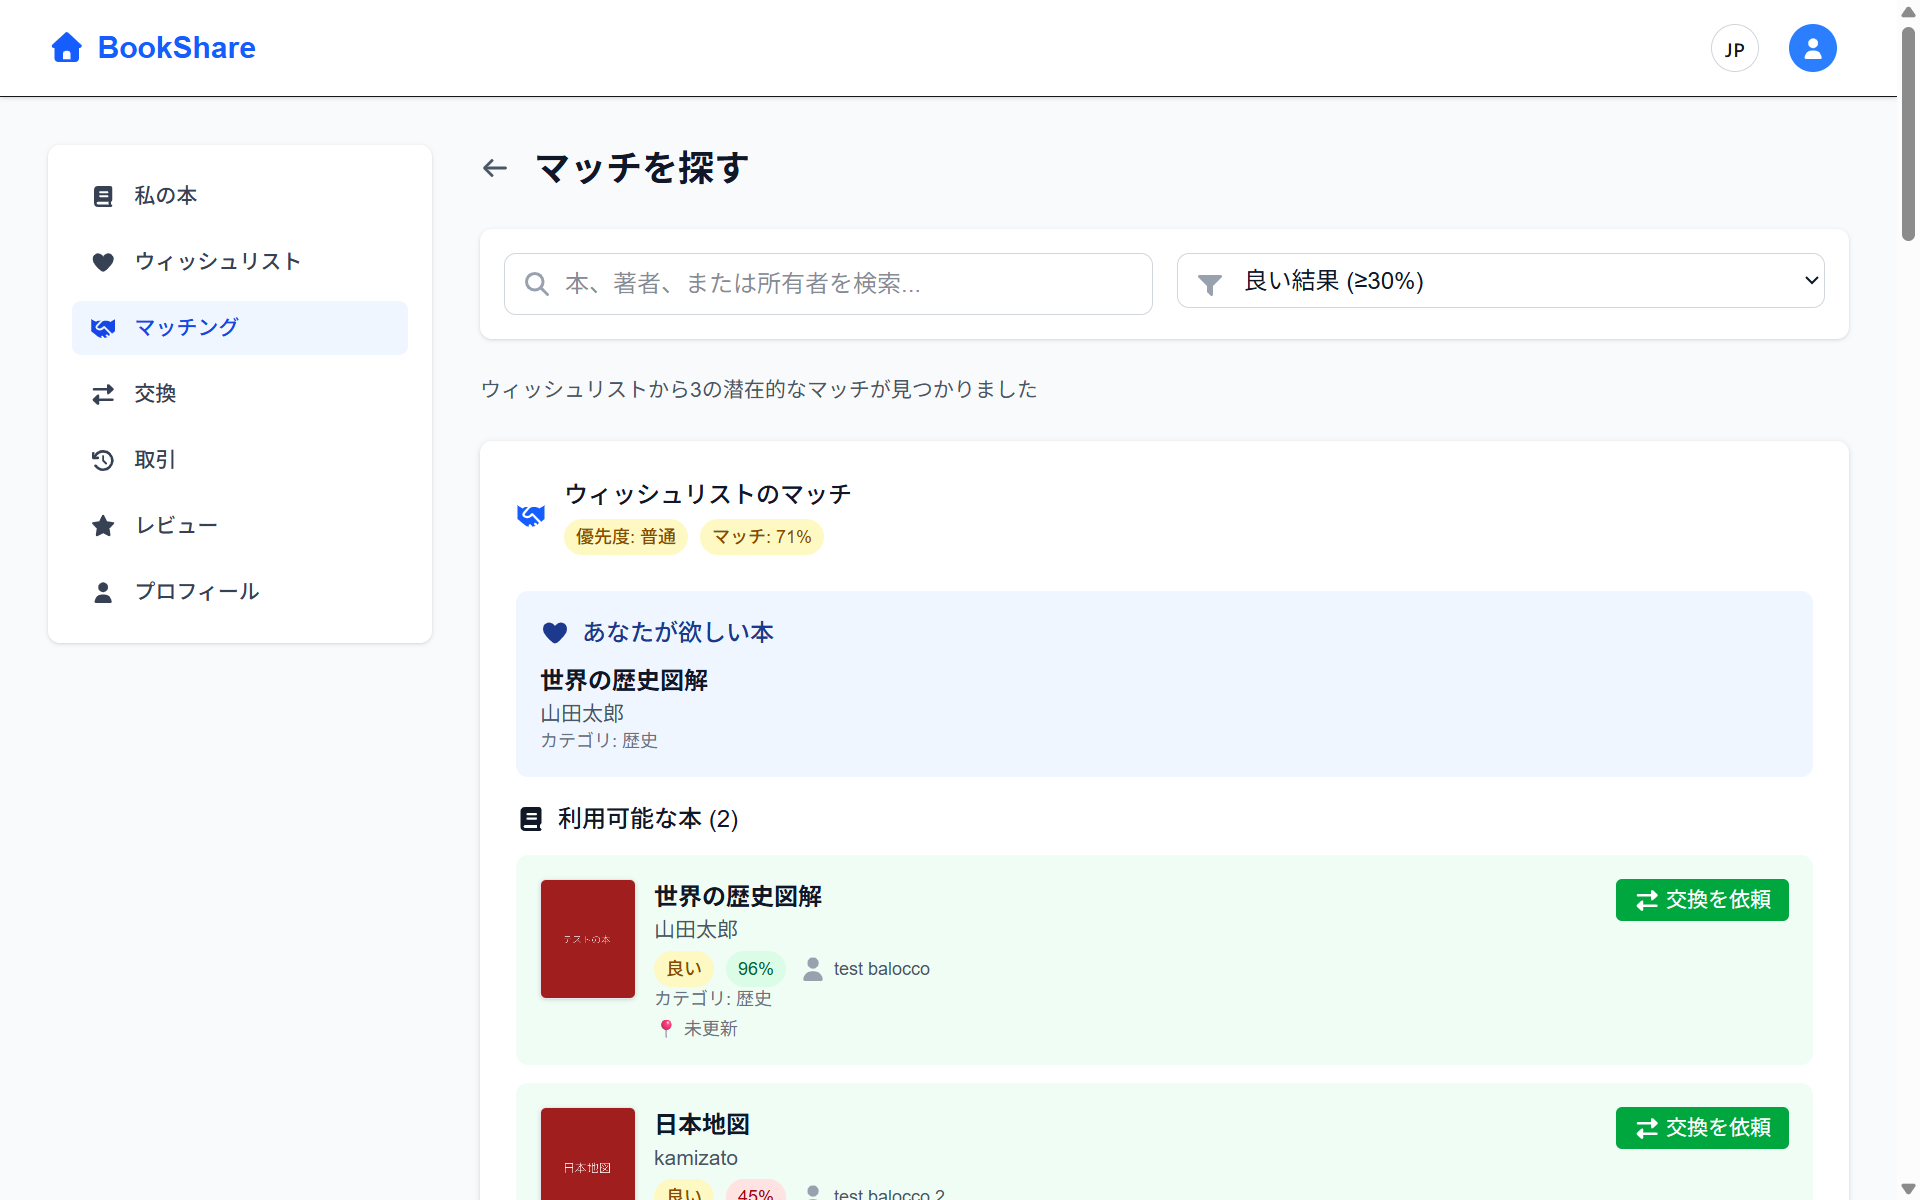Open the 良い結果 (≥30%) filter dropdown
The height and width of the screenshot is (1200, 1920).
[1500, 281]
